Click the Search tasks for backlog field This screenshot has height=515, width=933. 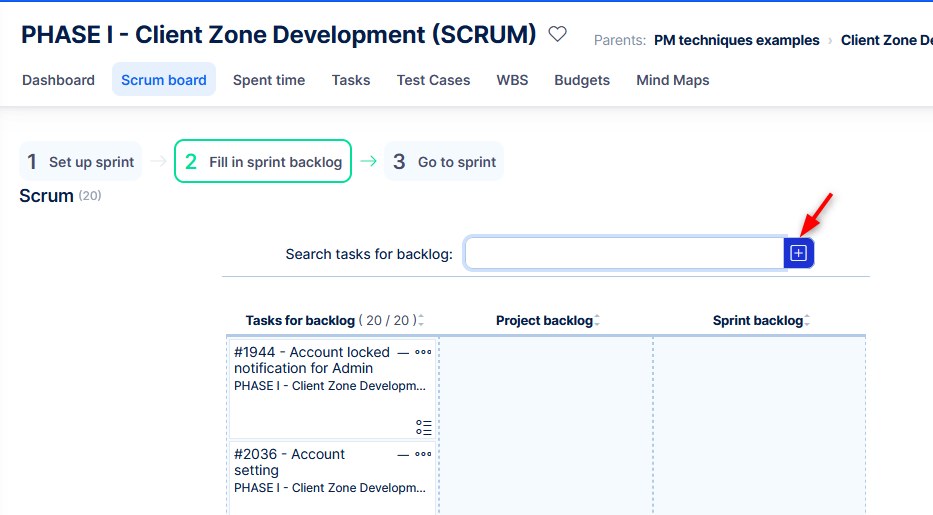point(624,254)
